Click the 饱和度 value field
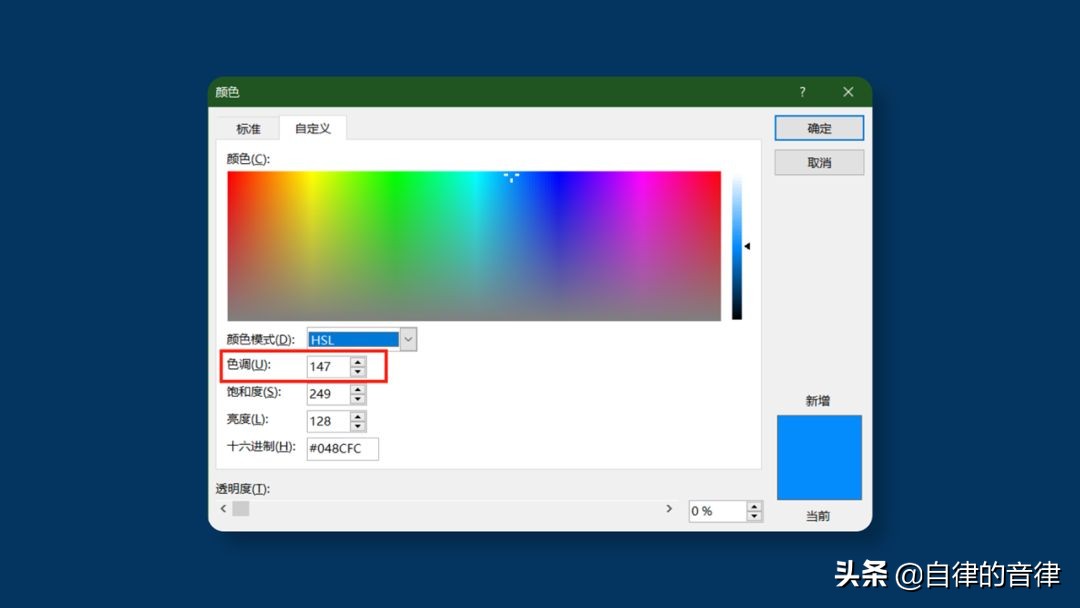The image size is (1080, 608). [x=328, y=394]
